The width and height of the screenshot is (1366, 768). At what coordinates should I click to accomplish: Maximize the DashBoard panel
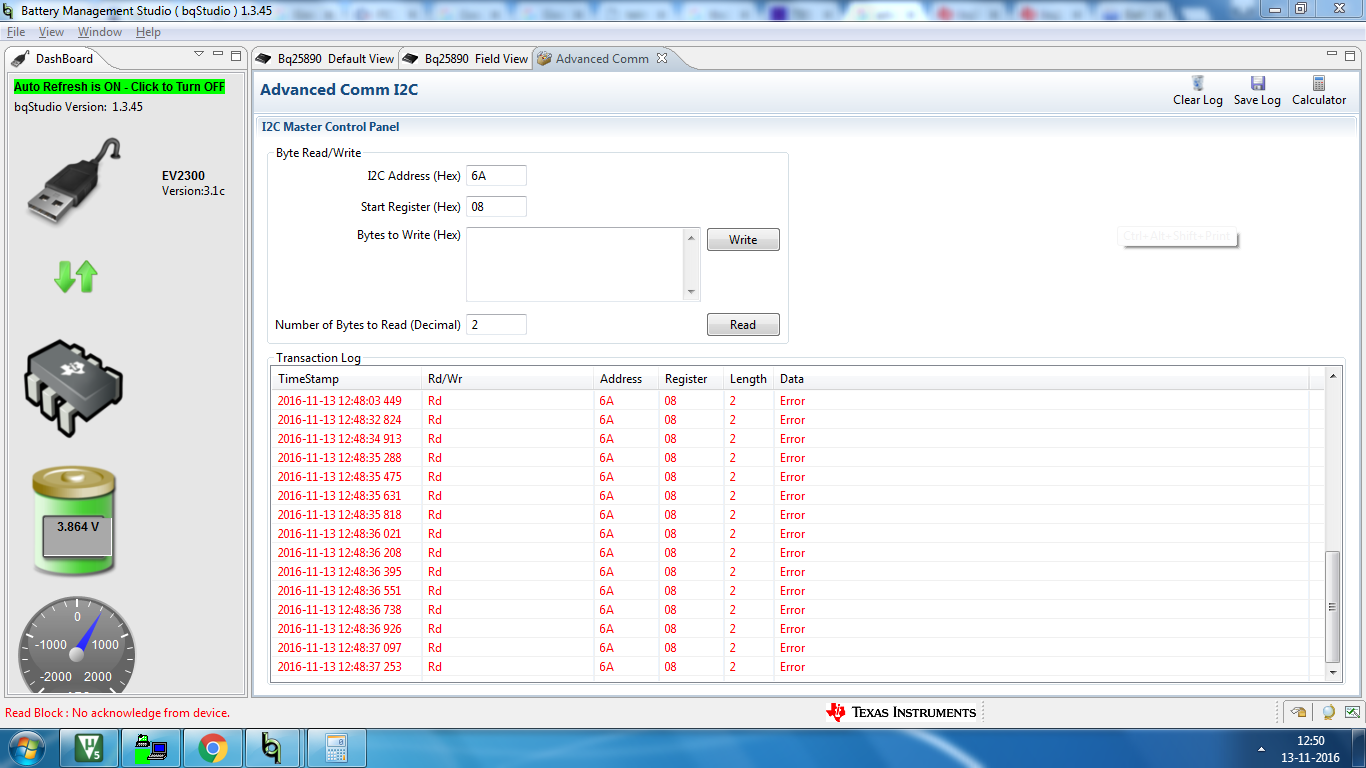pos(236,55)
